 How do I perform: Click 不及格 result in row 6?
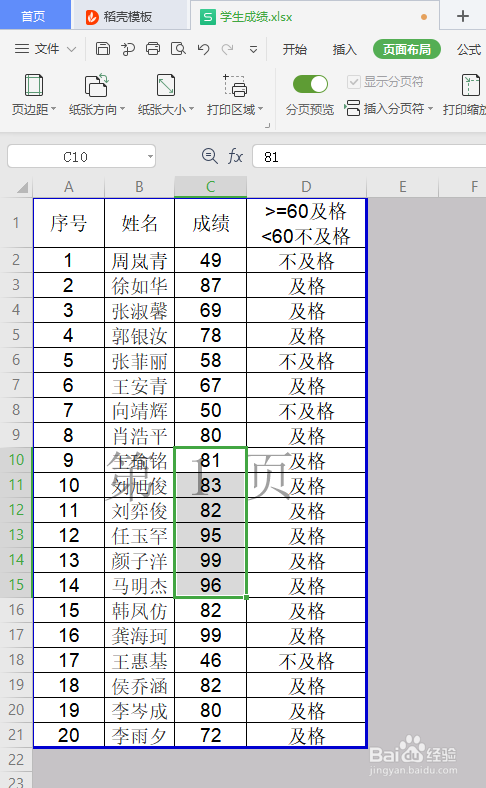[306, 360]
